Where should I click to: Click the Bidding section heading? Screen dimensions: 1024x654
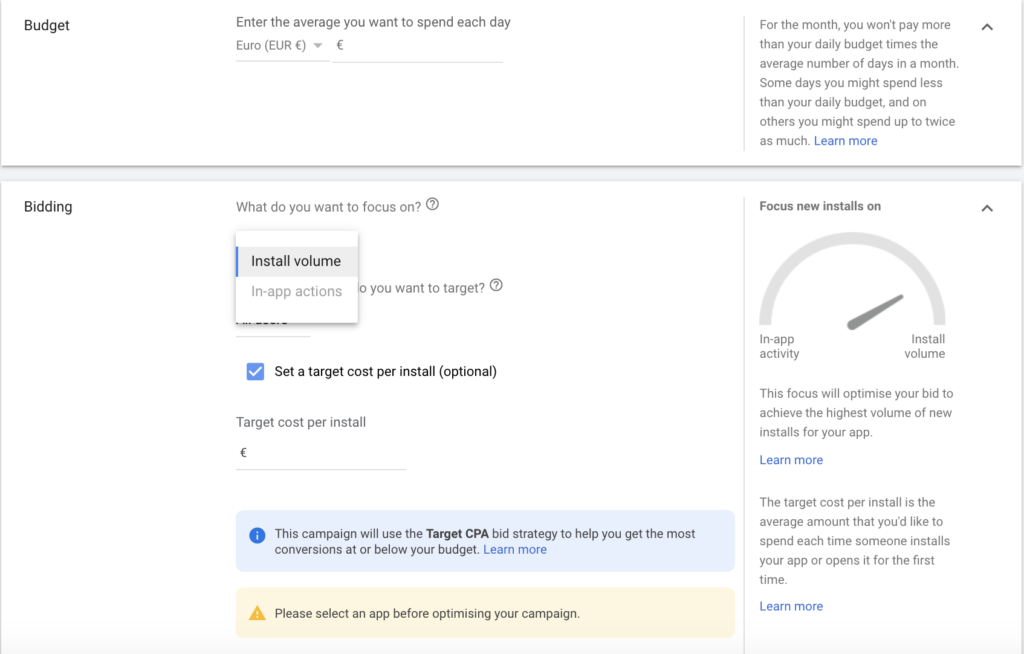coord(48,206)
